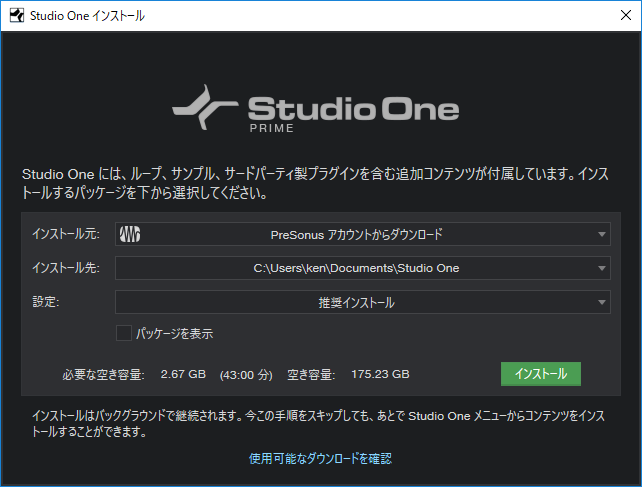Enable the パッケージを表示 checkbox
Screen dimensions: 642x487
coord(124,333)
